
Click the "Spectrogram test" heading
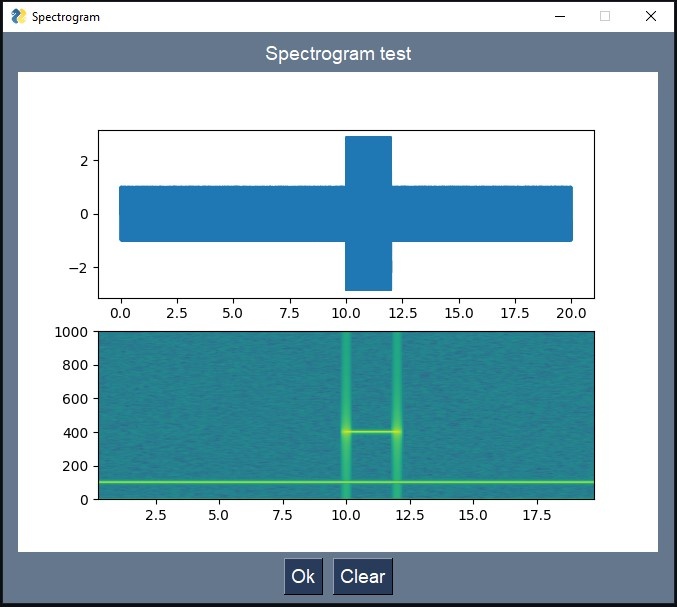338,54
